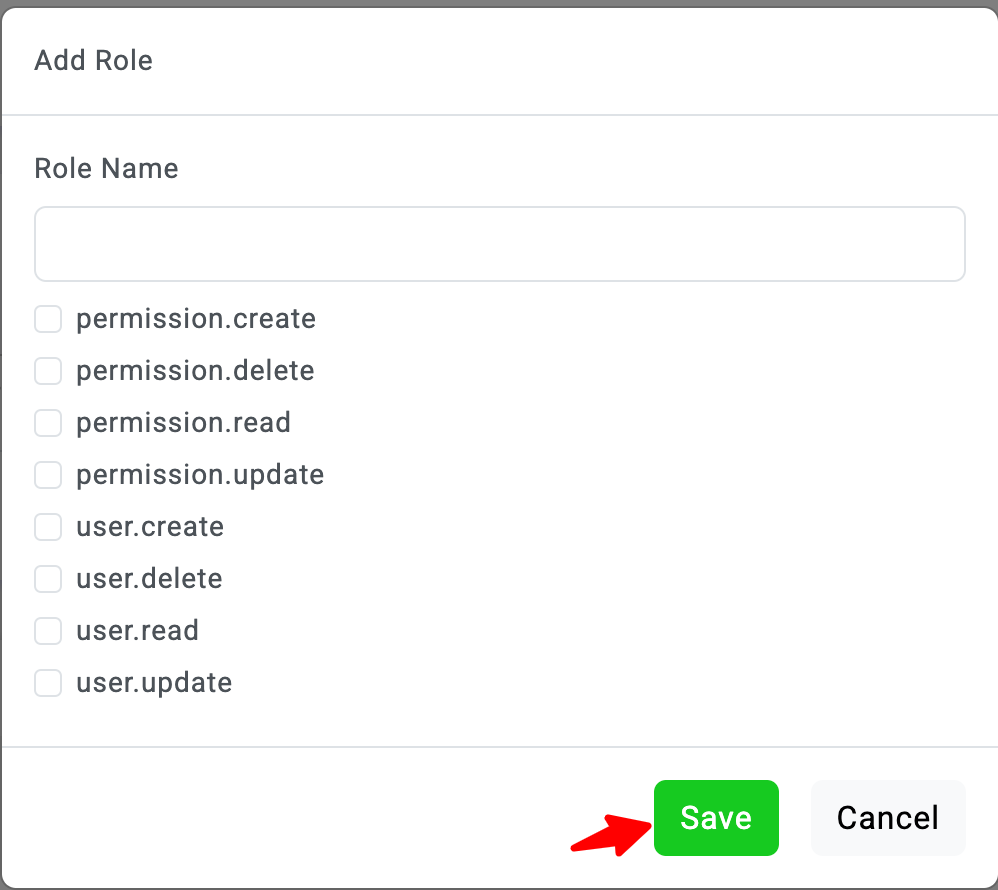Check the permission.read checkbox box

pyautogui.click(x=48, y=423)
